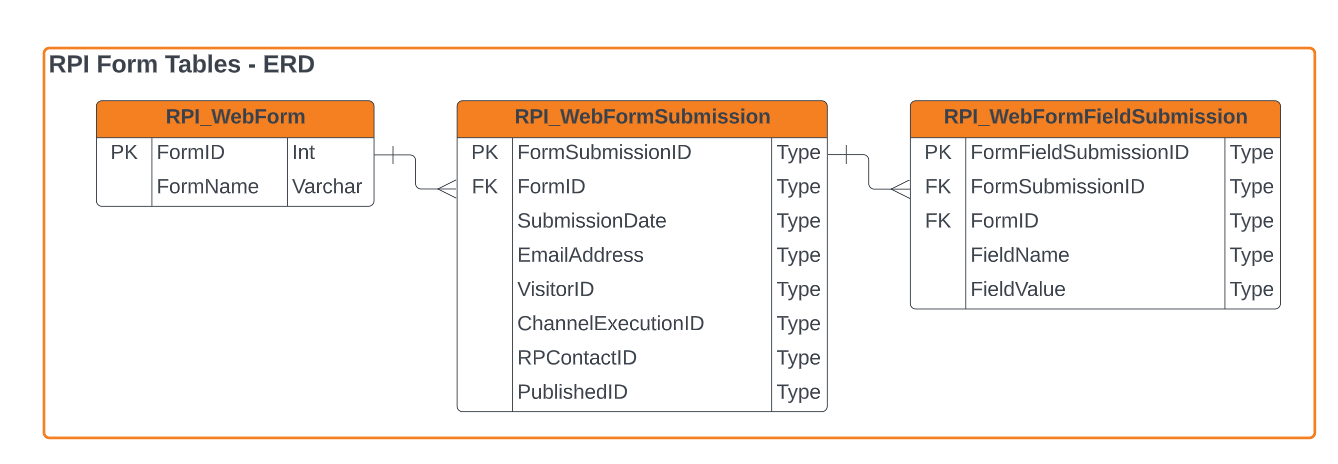Viewport: 1338px width, 464px height.
Task: Click the FieldName field
Action: (x=1020, y=255)
